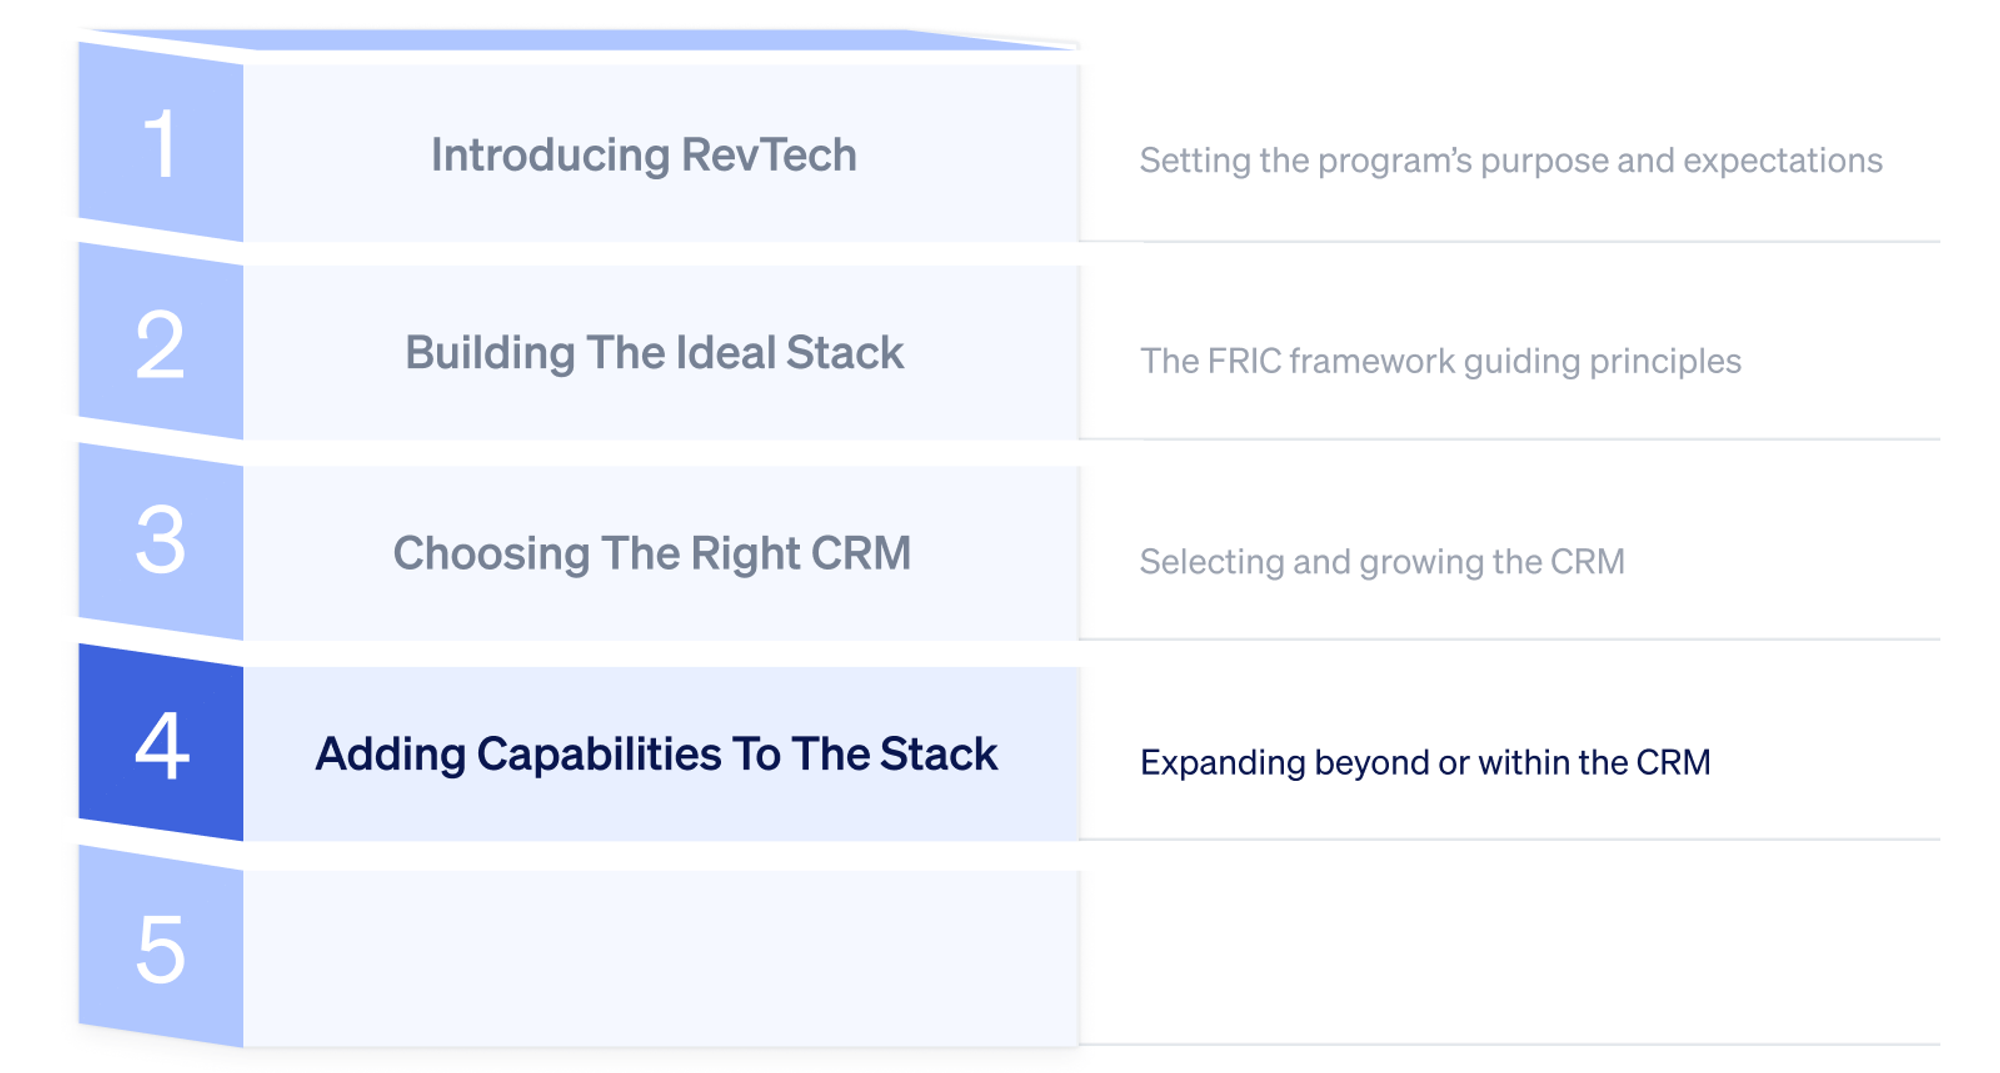Open the Choosing The Right CRM step

651,553
